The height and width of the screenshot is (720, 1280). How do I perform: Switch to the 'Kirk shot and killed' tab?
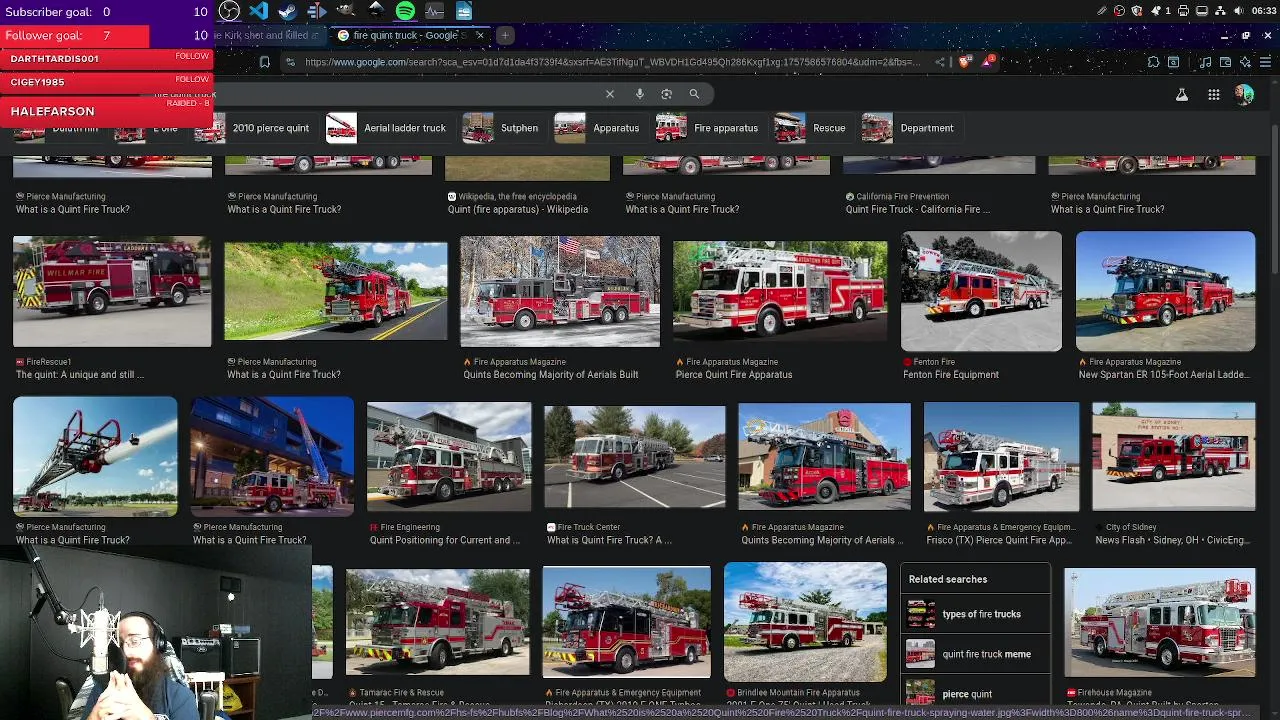click(x=268, y=36)
